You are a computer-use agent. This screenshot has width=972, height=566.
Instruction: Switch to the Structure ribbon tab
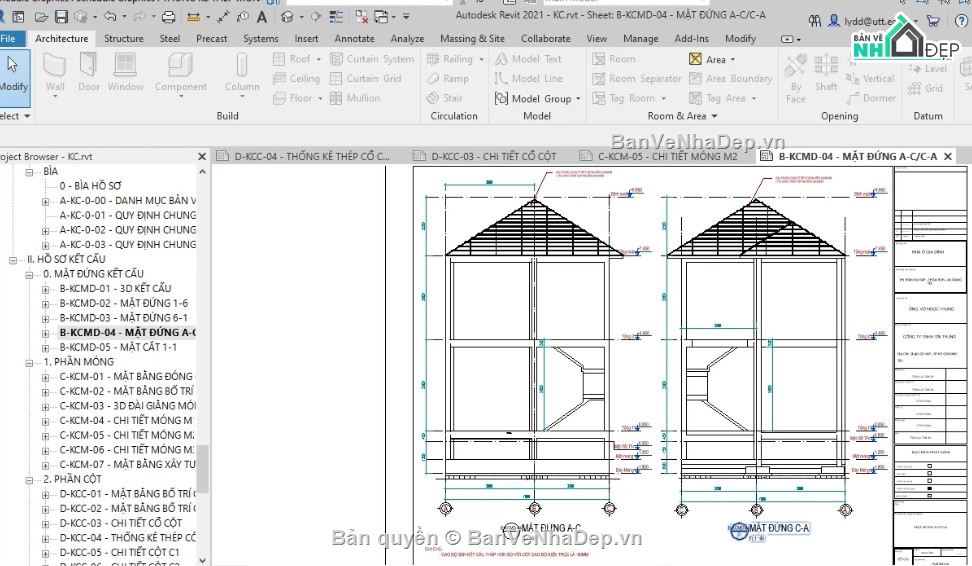pyautogui.click(x=124, y=38)
